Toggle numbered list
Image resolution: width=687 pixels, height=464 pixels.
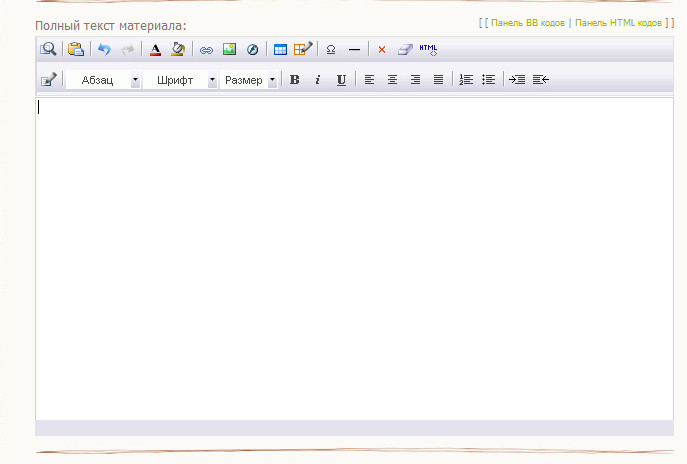pyautogui.click(x=466, y=80)
